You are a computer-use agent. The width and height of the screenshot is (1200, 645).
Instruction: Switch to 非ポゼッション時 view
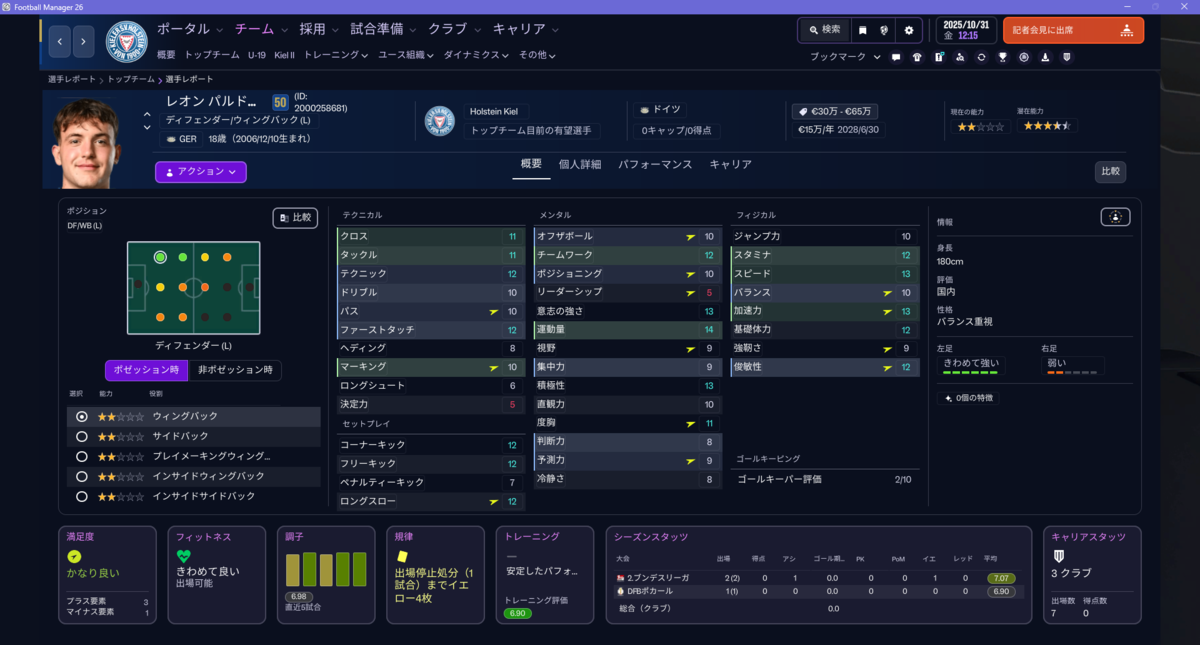(235, 370)
